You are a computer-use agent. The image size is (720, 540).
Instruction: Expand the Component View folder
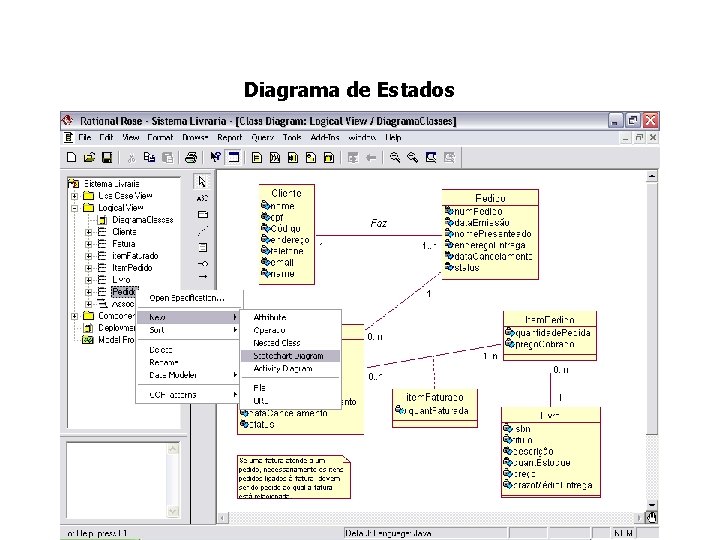coord(74,316)
